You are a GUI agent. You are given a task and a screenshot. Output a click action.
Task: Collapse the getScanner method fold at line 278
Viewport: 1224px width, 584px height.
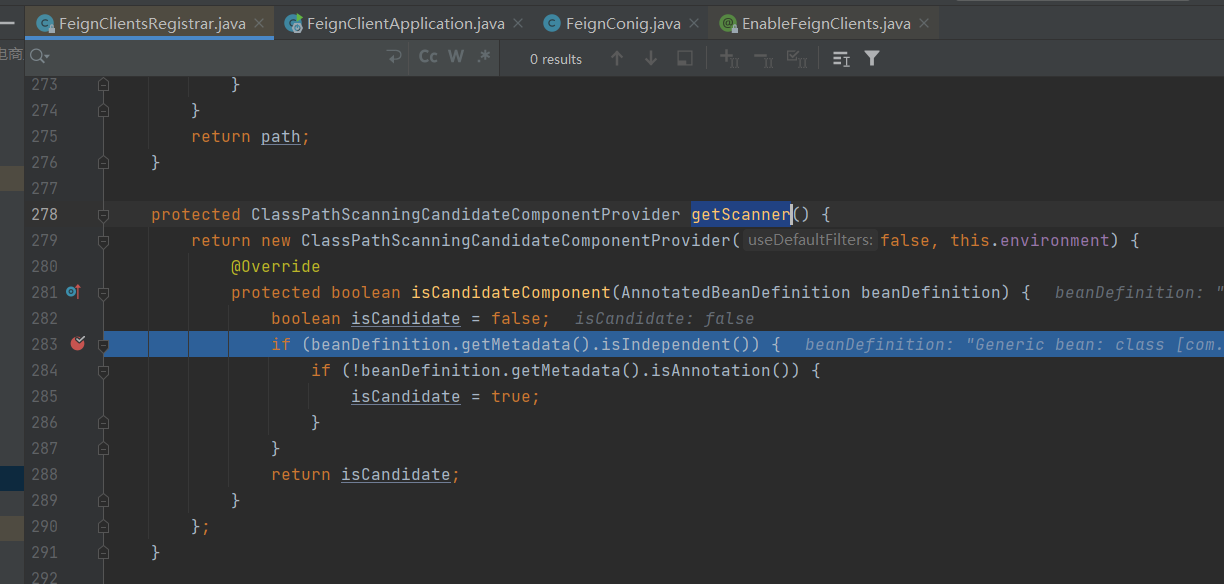(103, 214)
